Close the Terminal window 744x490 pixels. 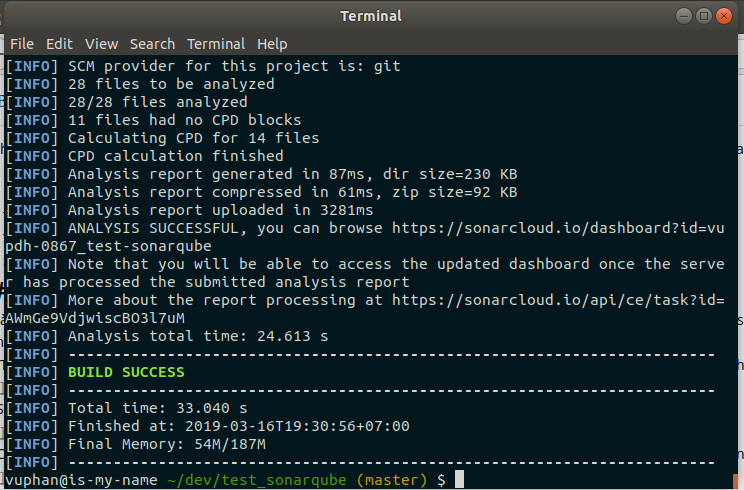tap(724, 16)
